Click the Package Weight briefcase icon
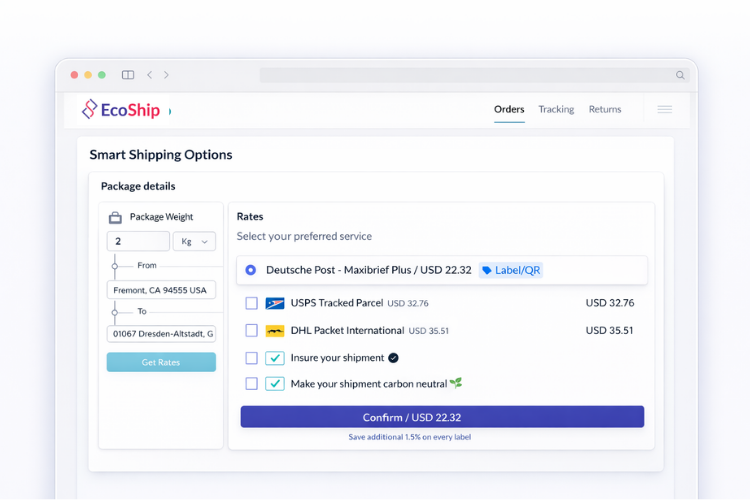750x500 pixels. coord(115,218)
